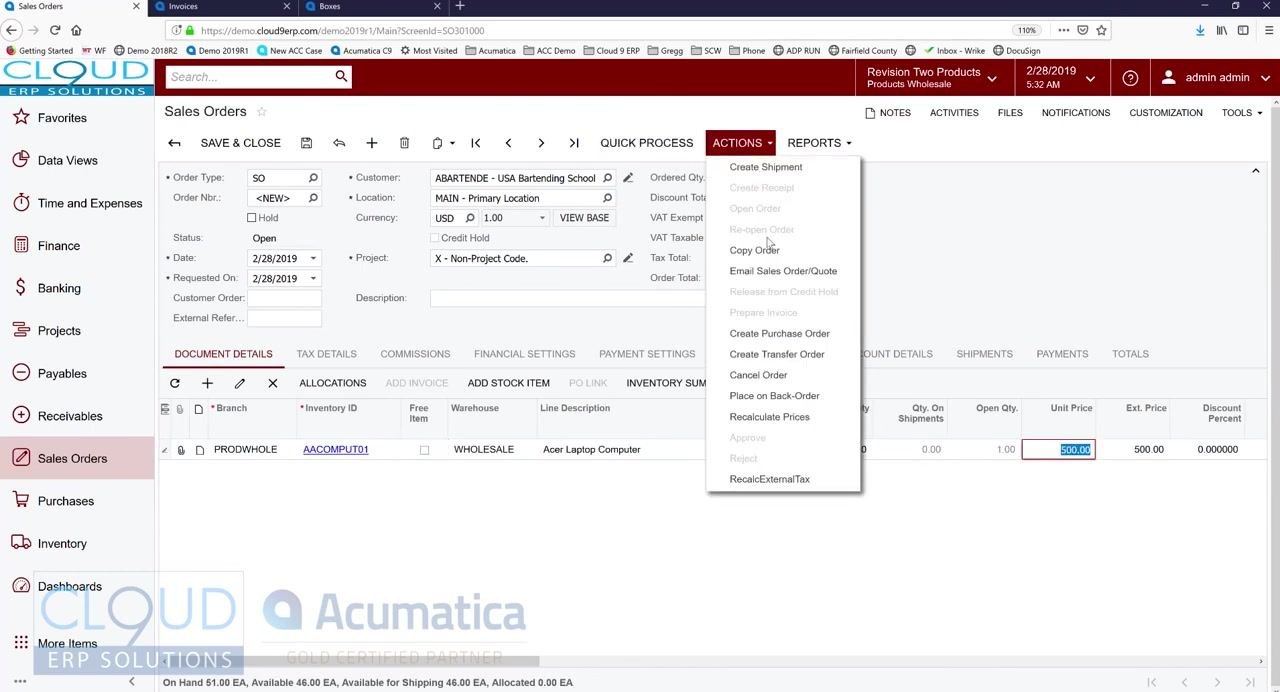This screenshot has height=692, width=1280.
Task: Select Place on Back-Order action
Action: (x=775, y=396)
